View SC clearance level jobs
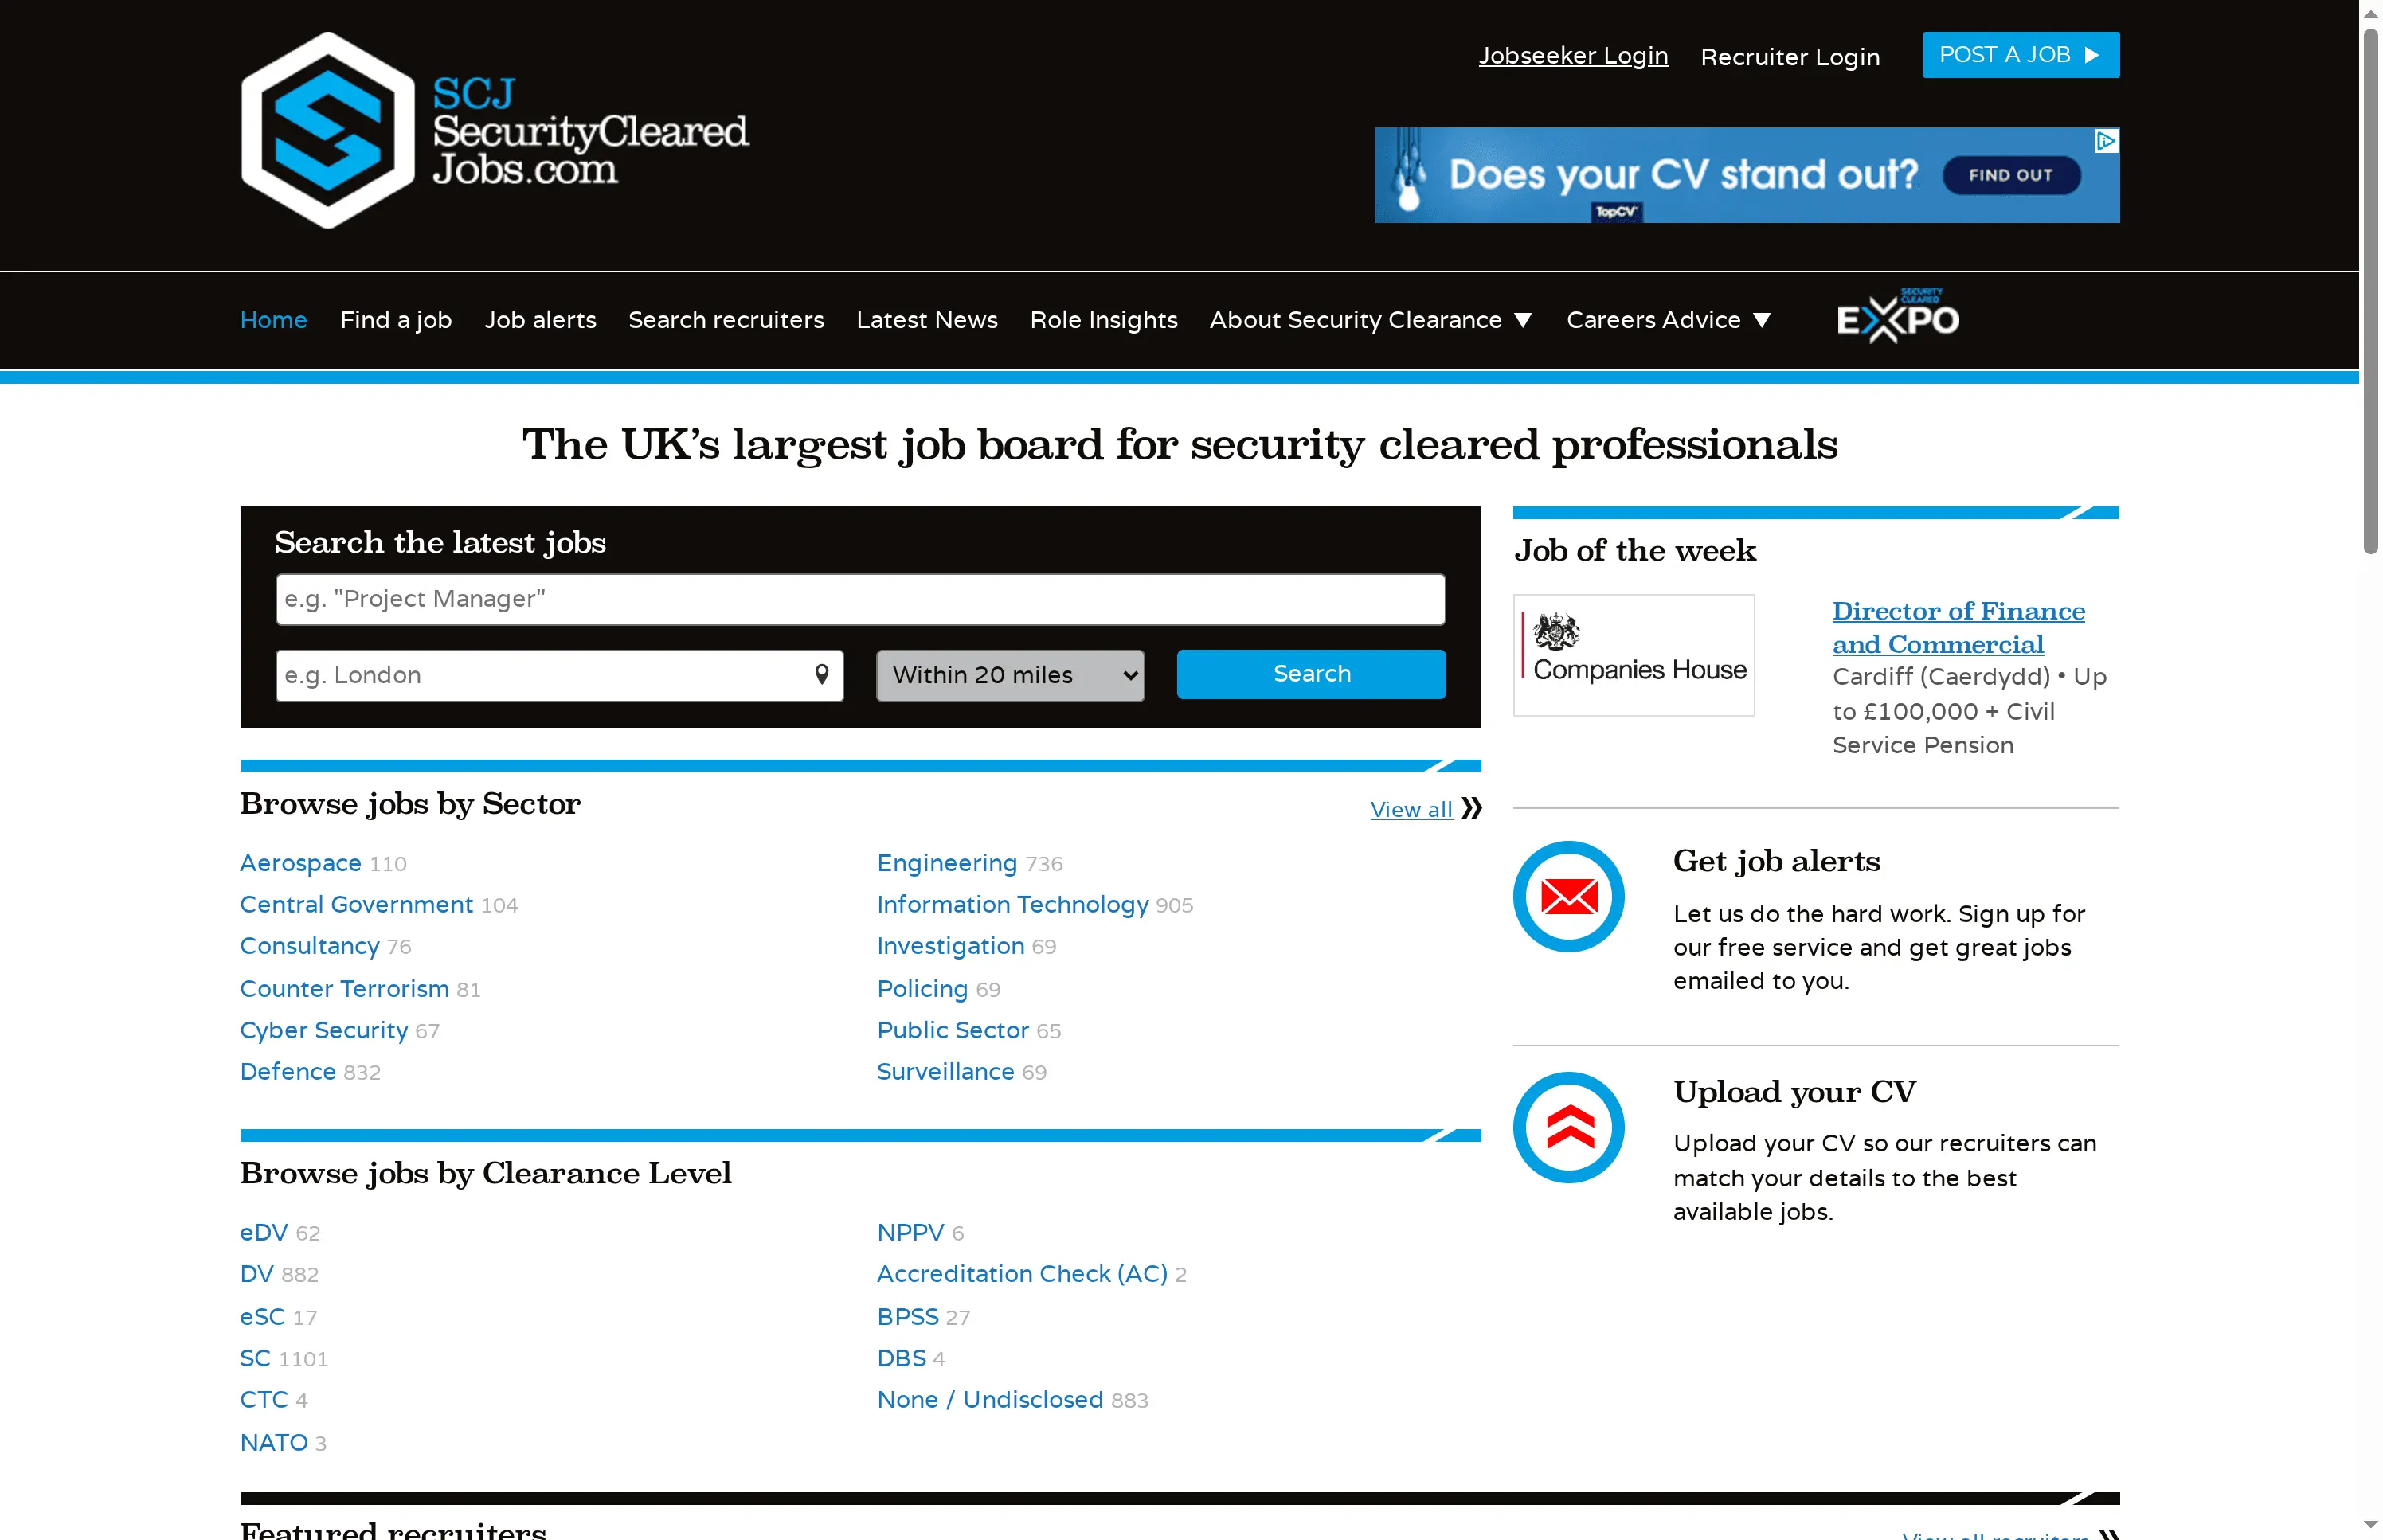Image resolution: width=2383 pixels, height=1540 pixels. click(x=256, y=1358)
